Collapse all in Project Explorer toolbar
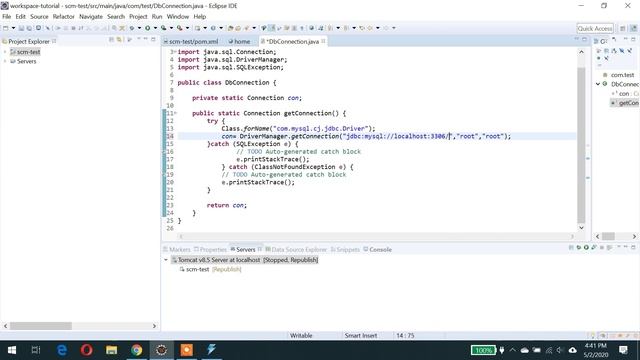This screenshot has height=360, width=640. pos(111,40)
